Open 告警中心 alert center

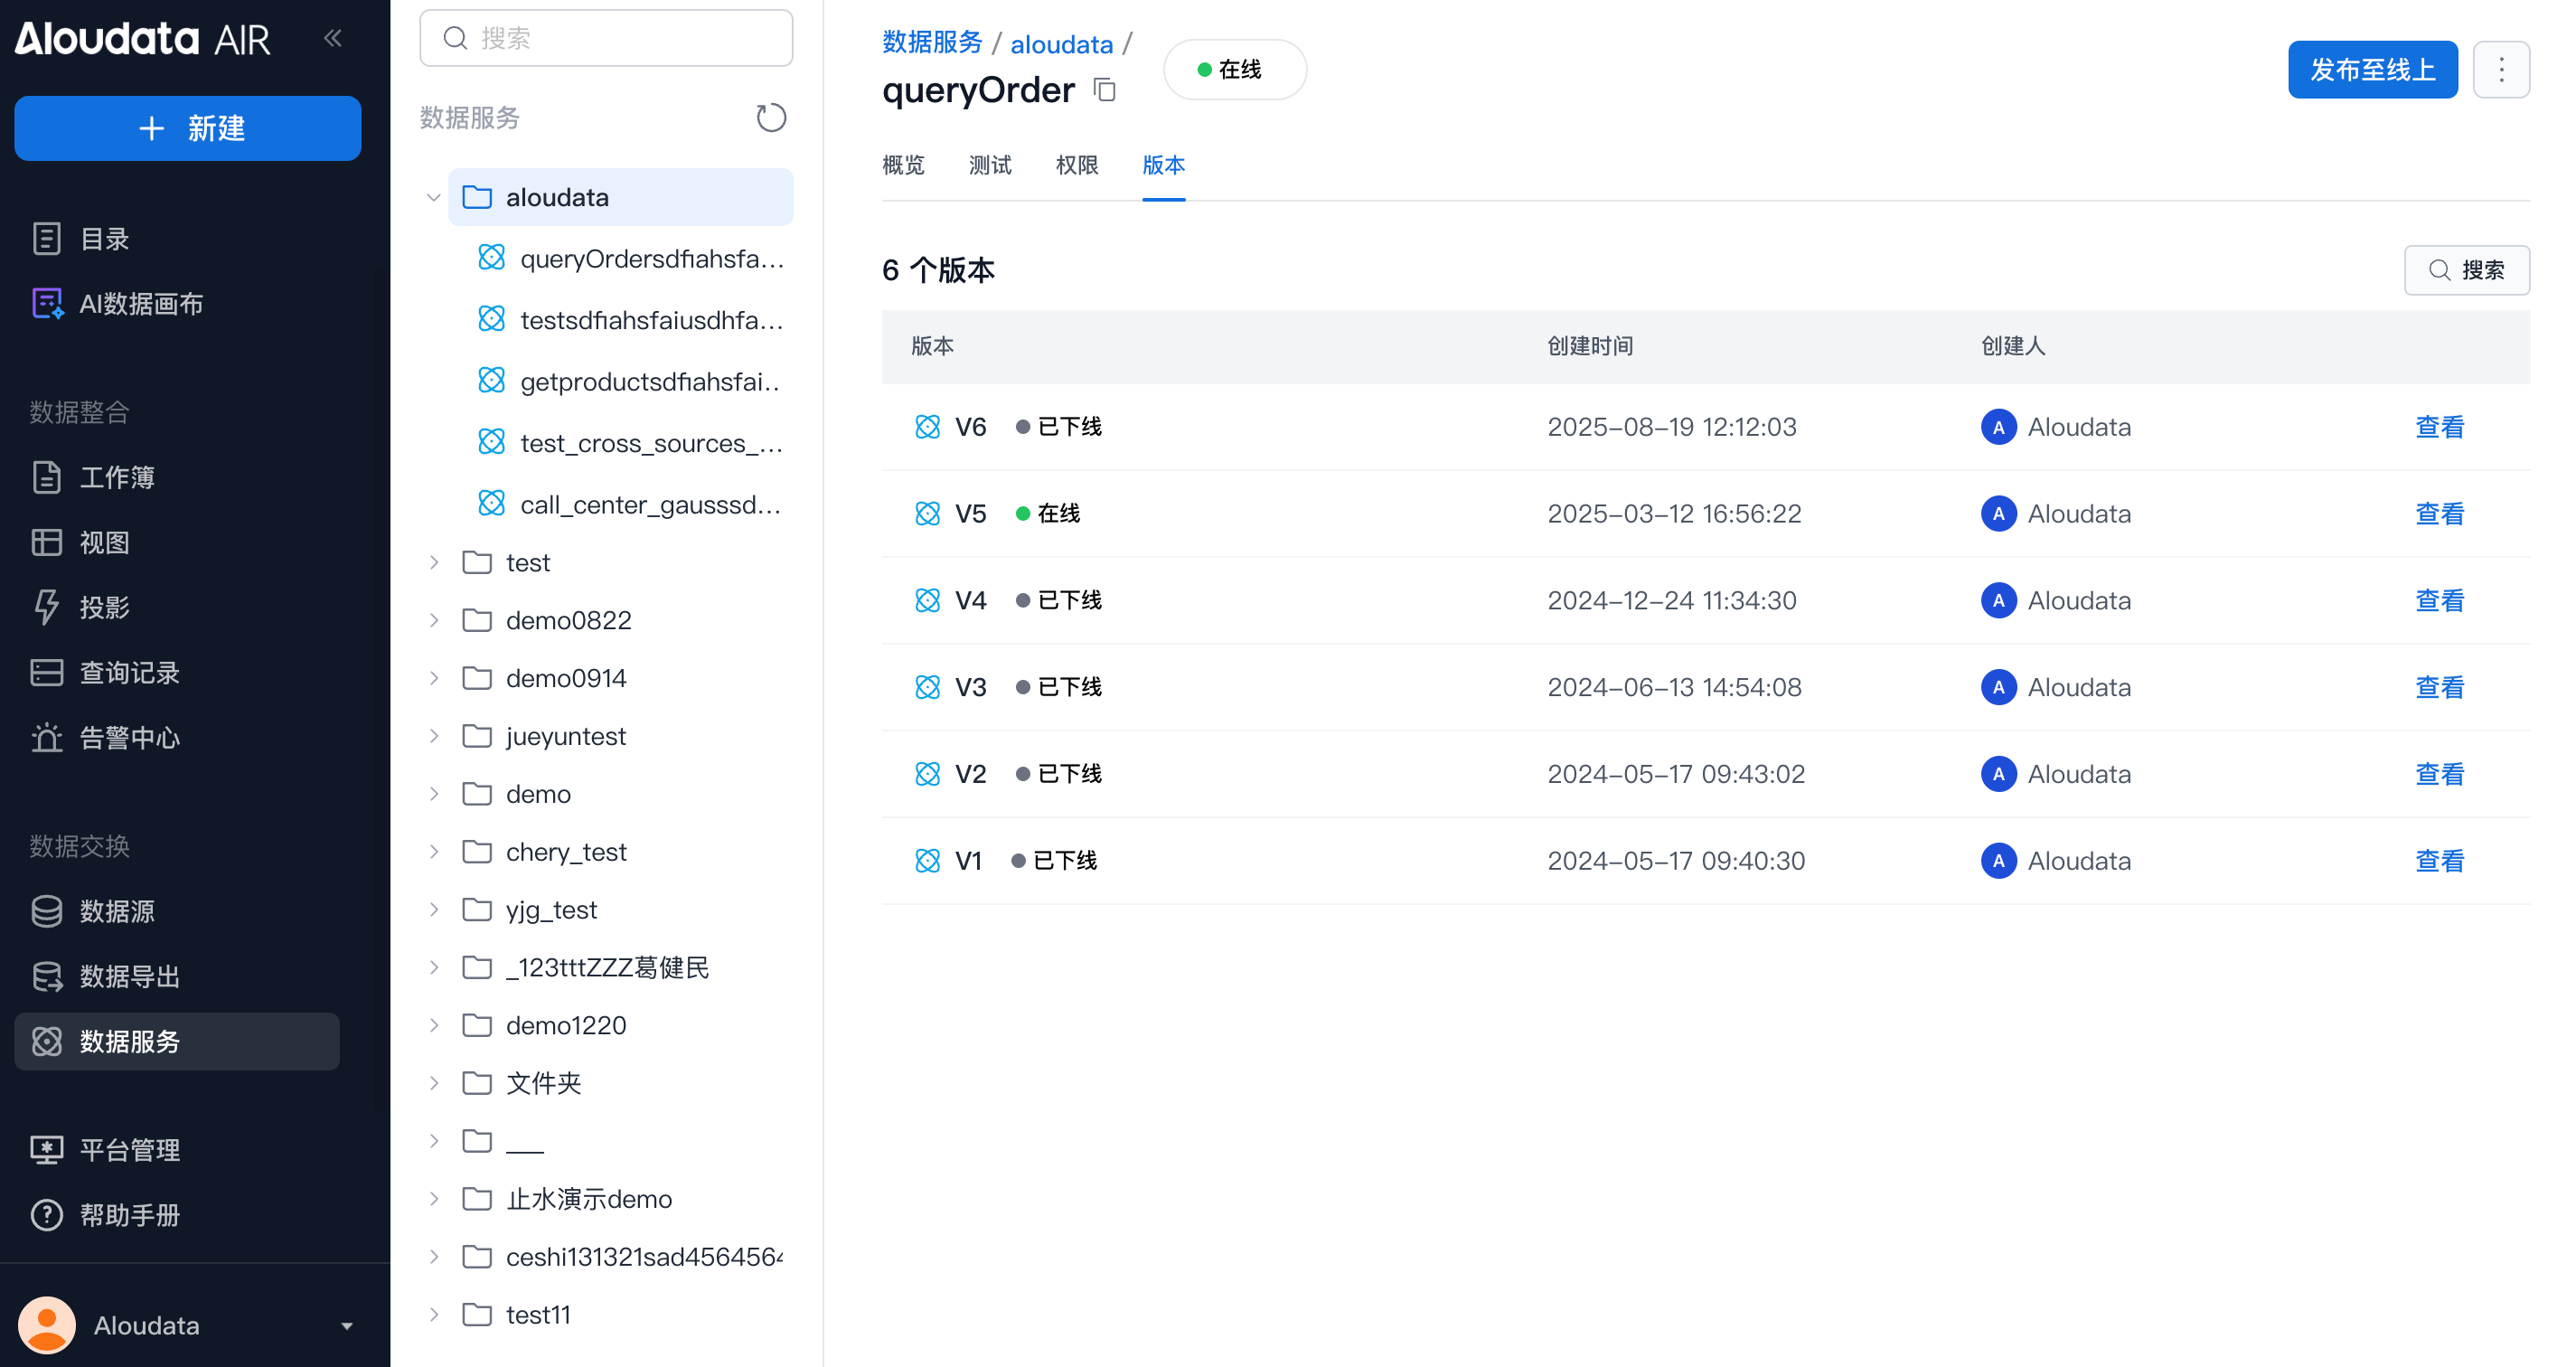129,738
